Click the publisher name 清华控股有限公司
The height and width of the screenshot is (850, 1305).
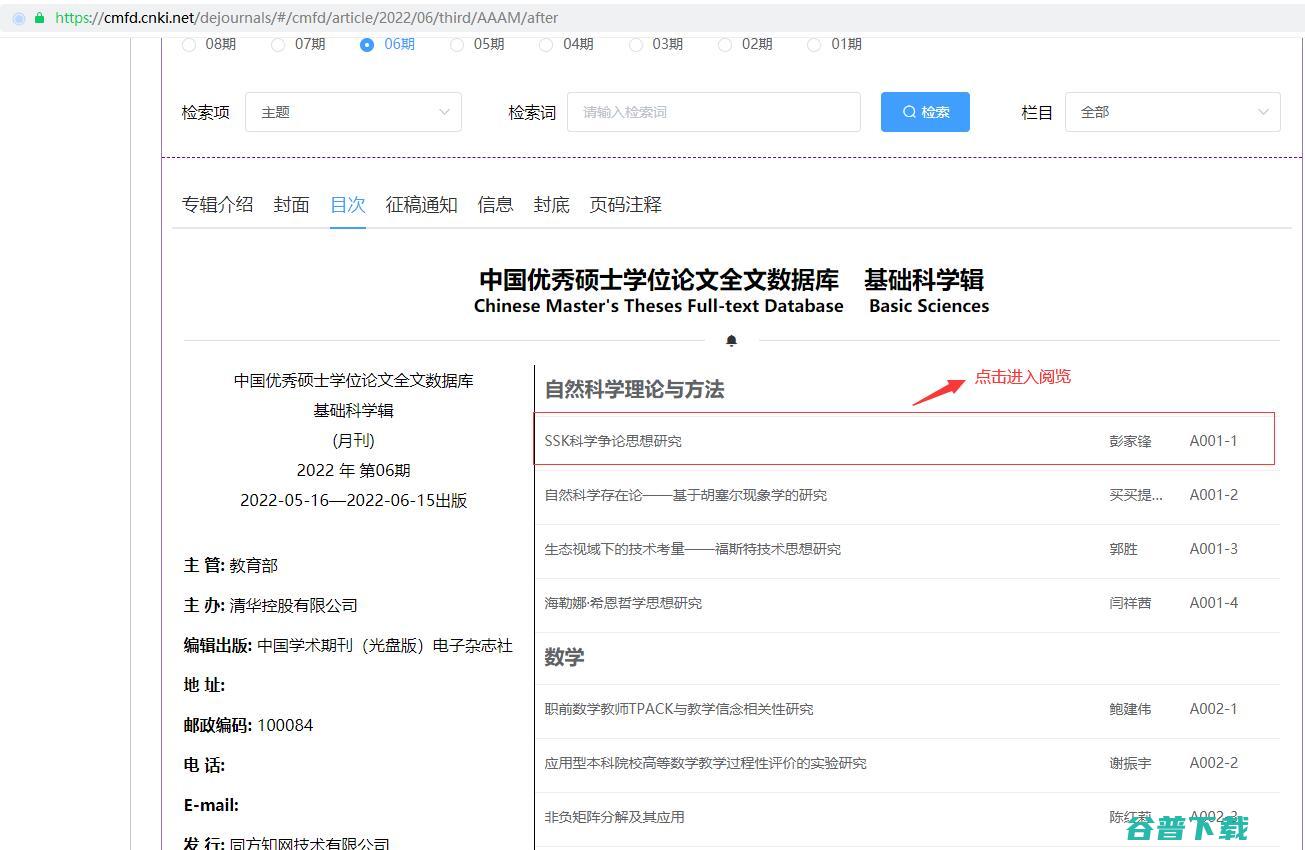(293, 605)
